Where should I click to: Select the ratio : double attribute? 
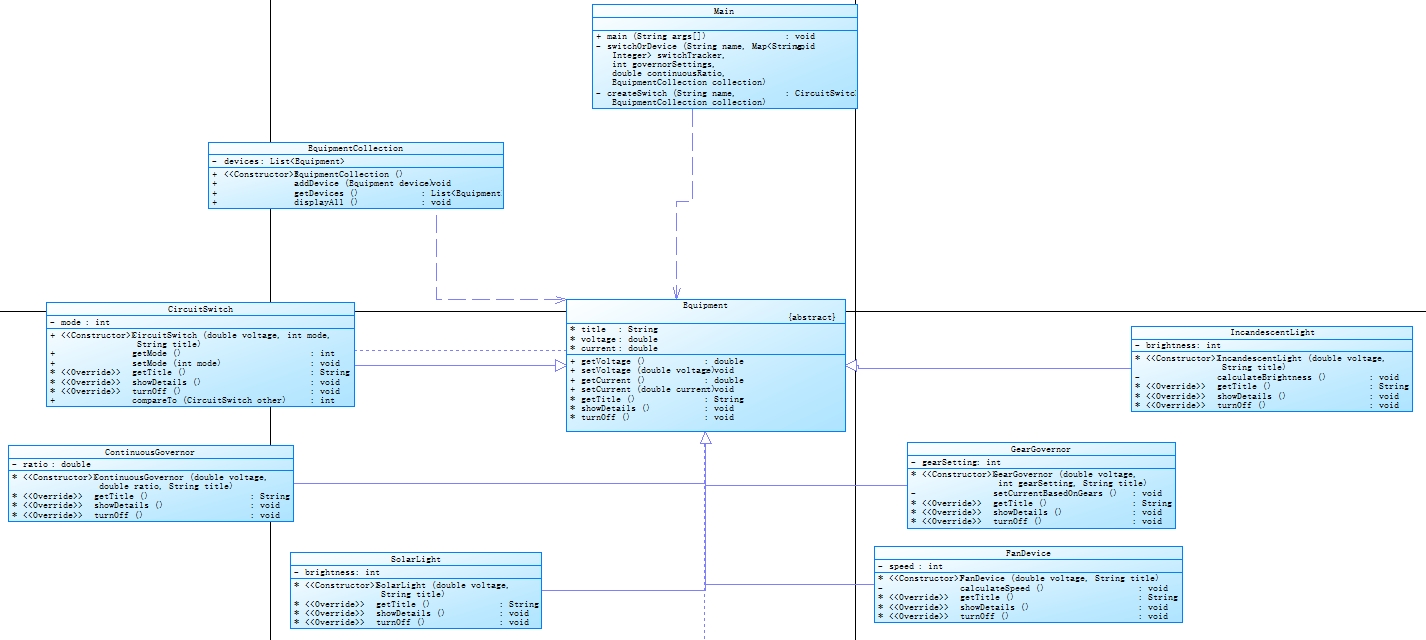point(51,464)
